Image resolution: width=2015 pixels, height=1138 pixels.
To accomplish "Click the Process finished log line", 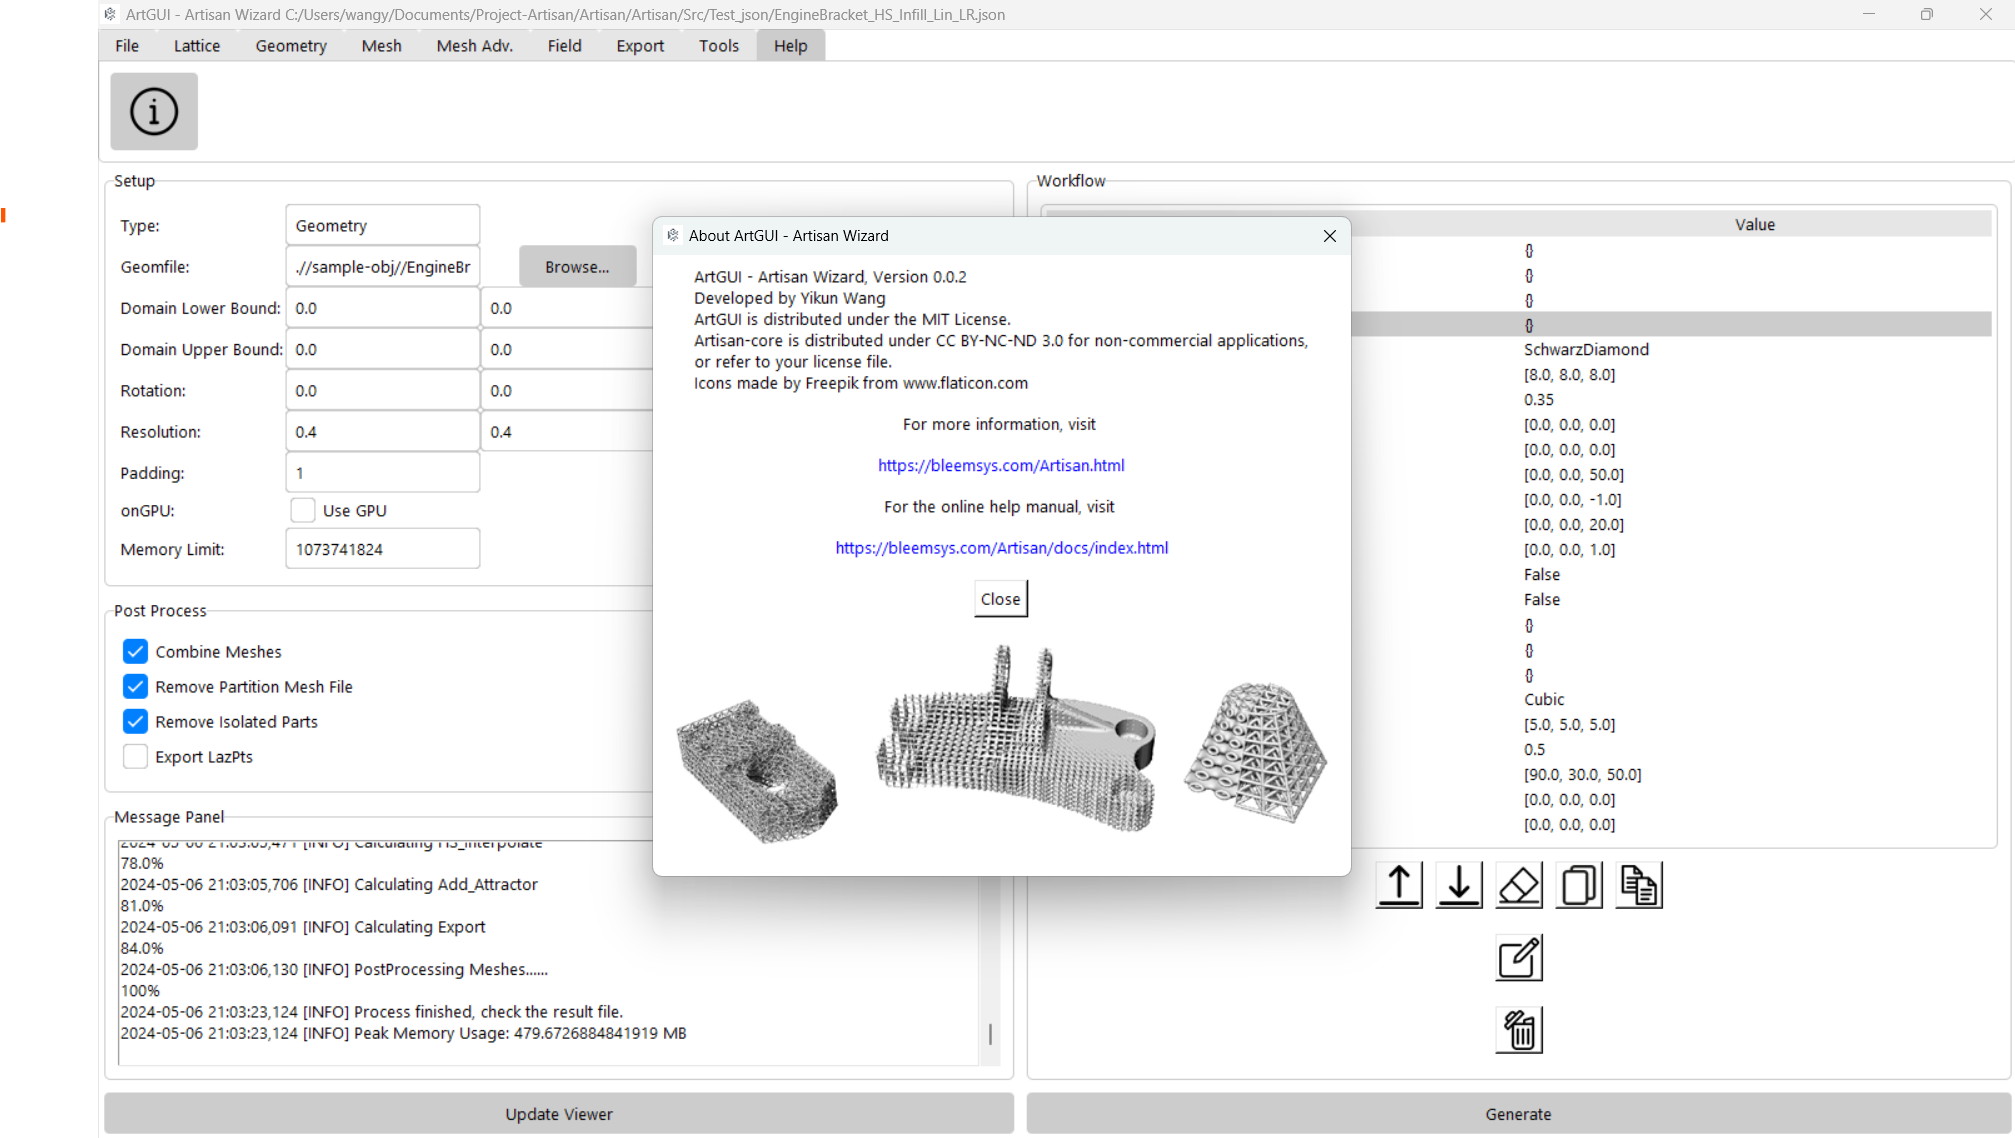I will [371, 1012].
